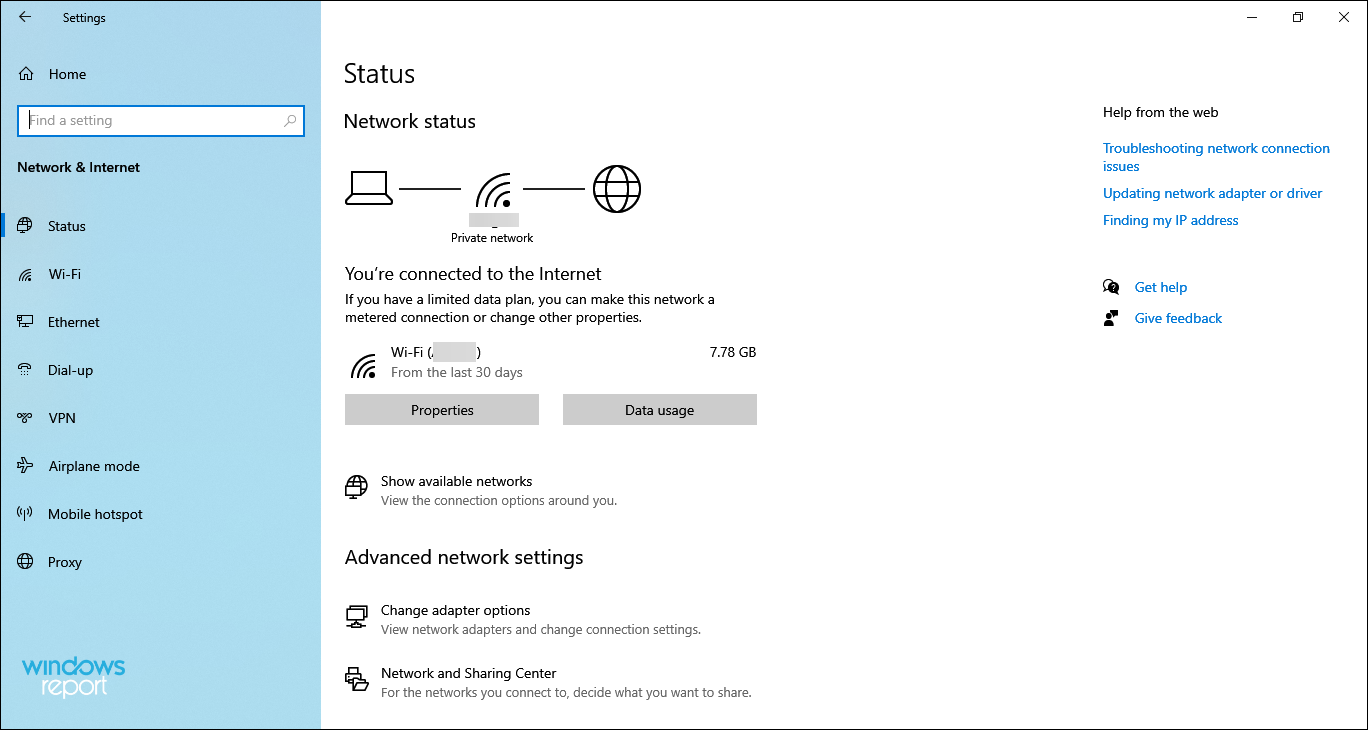Select the Airplane mode icon
The image size is (1368, 730).
[x=25, y=465]
